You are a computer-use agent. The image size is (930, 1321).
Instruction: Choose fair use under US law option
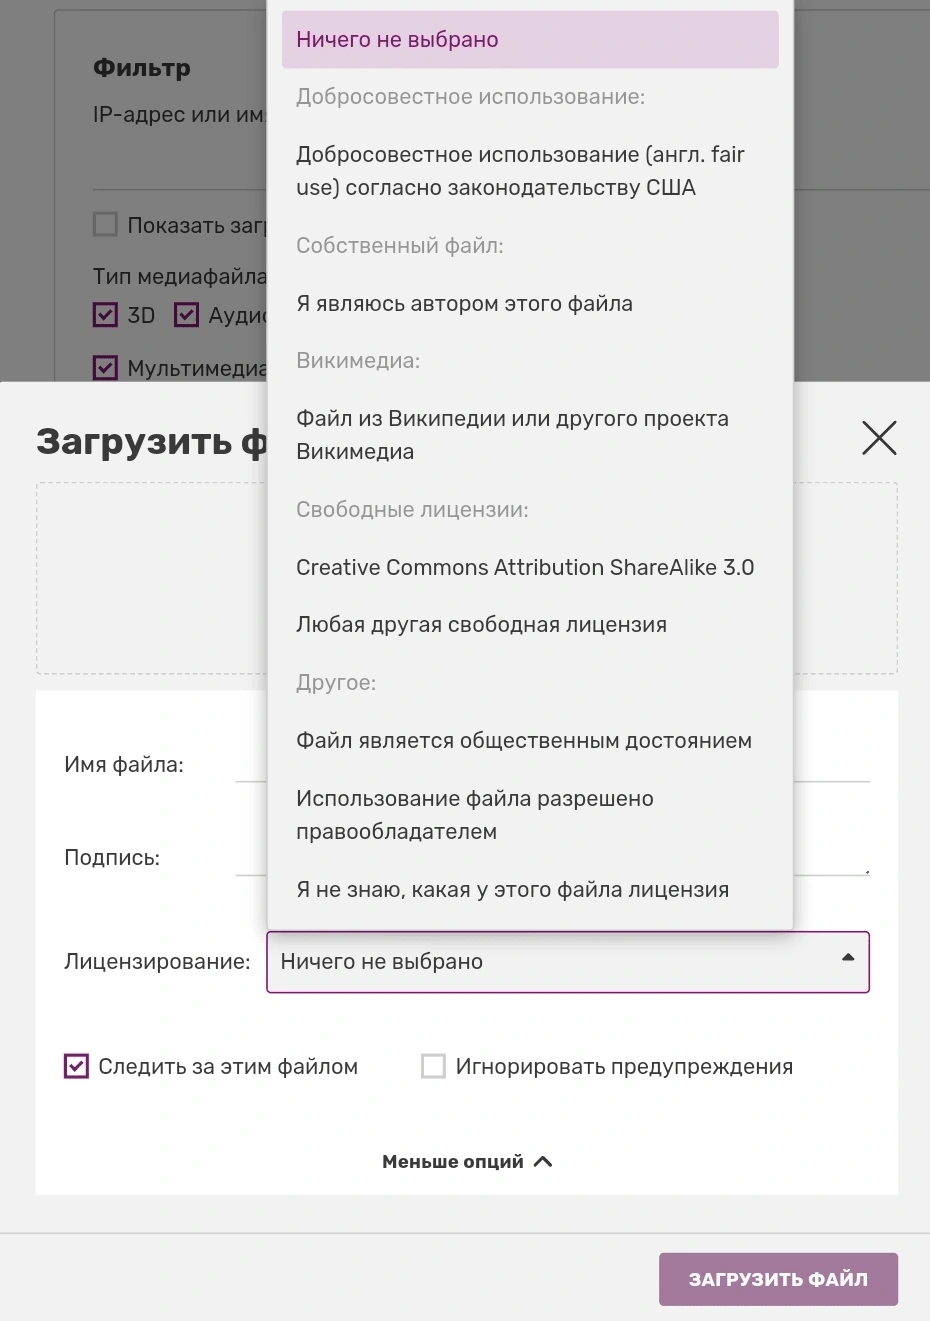[x=530, y=171]
